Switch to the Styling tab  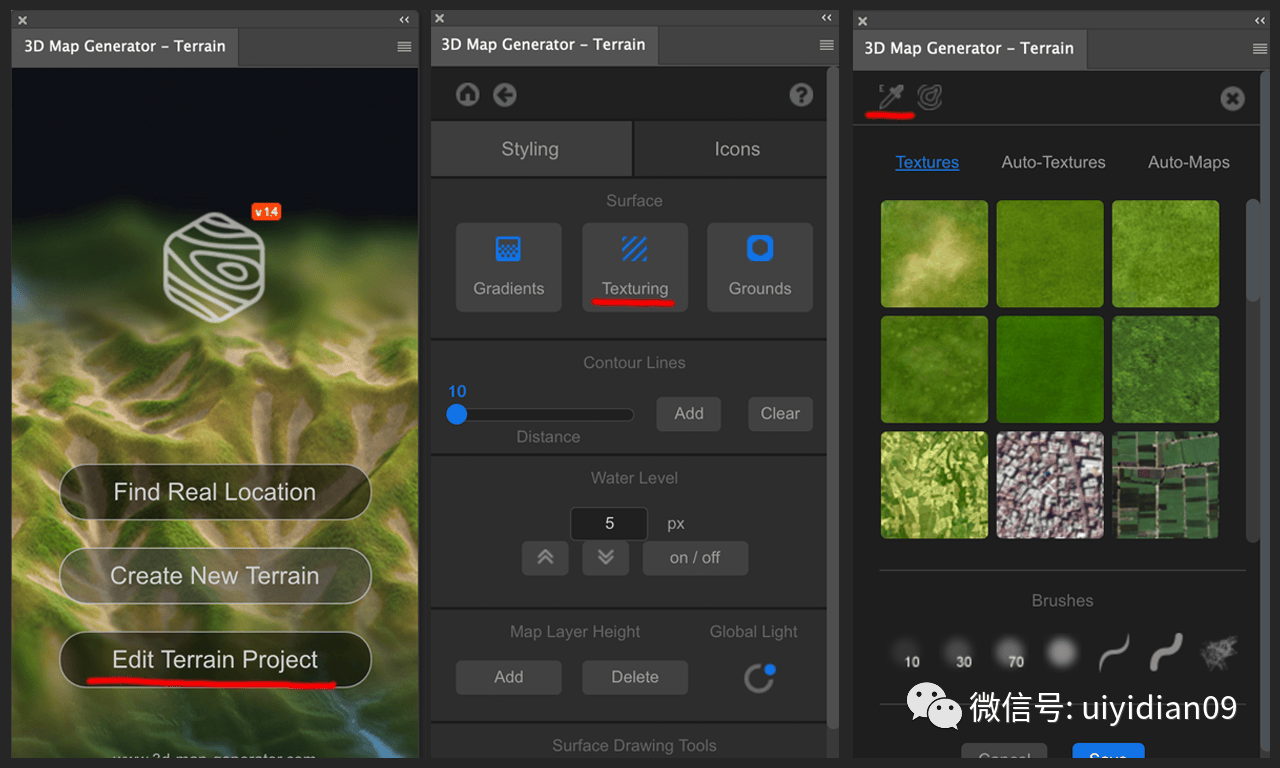(x=530, y=149)
